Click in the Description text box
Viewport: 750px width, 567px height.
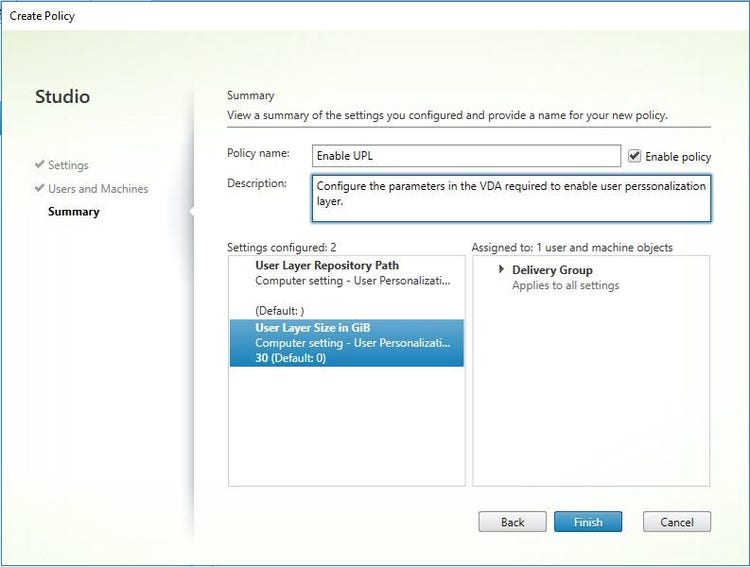pos(511,198)
